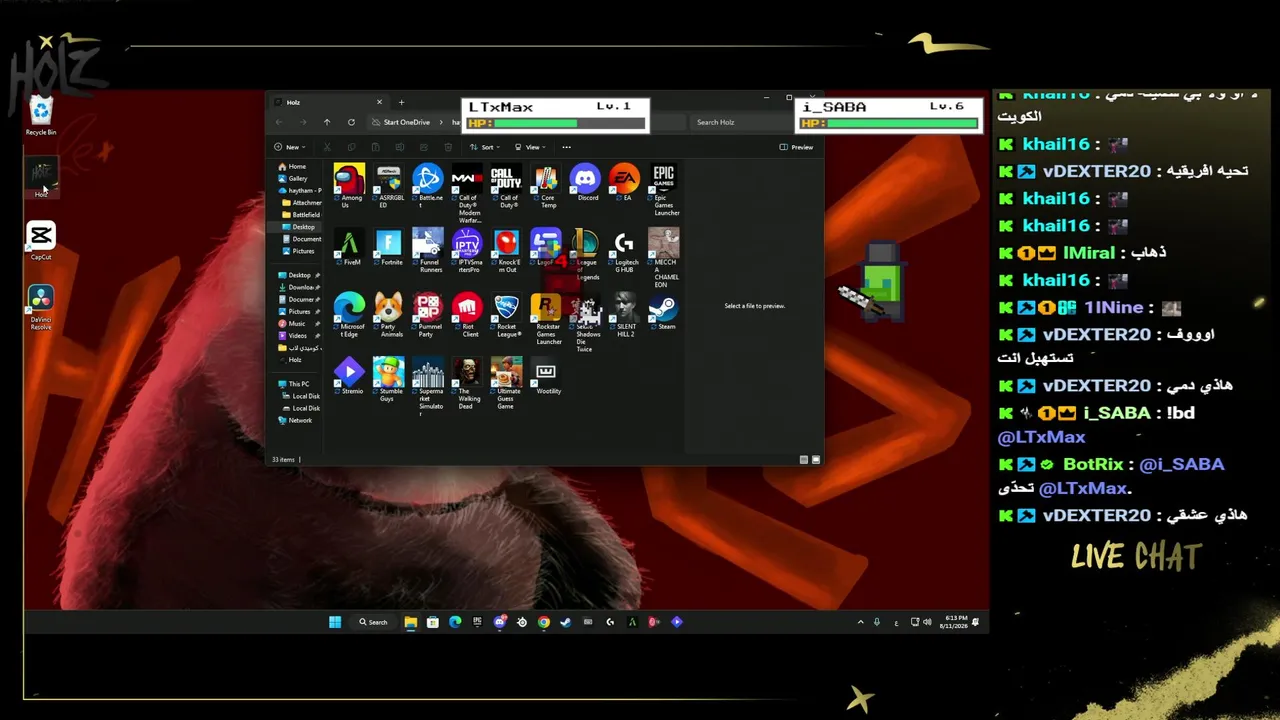Select the Stumble Guys shortcut

click(388, 380)
